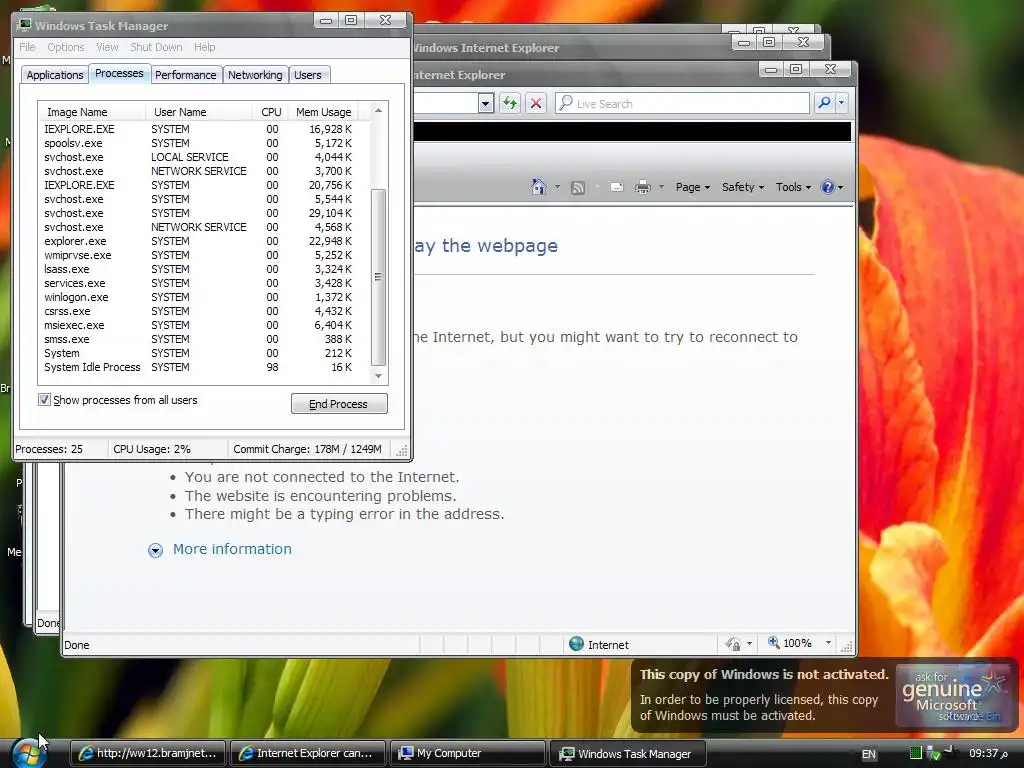Click the process list scroll down arrow
The height and width of the screenshot is (768, 1024).
coord(378,376)
